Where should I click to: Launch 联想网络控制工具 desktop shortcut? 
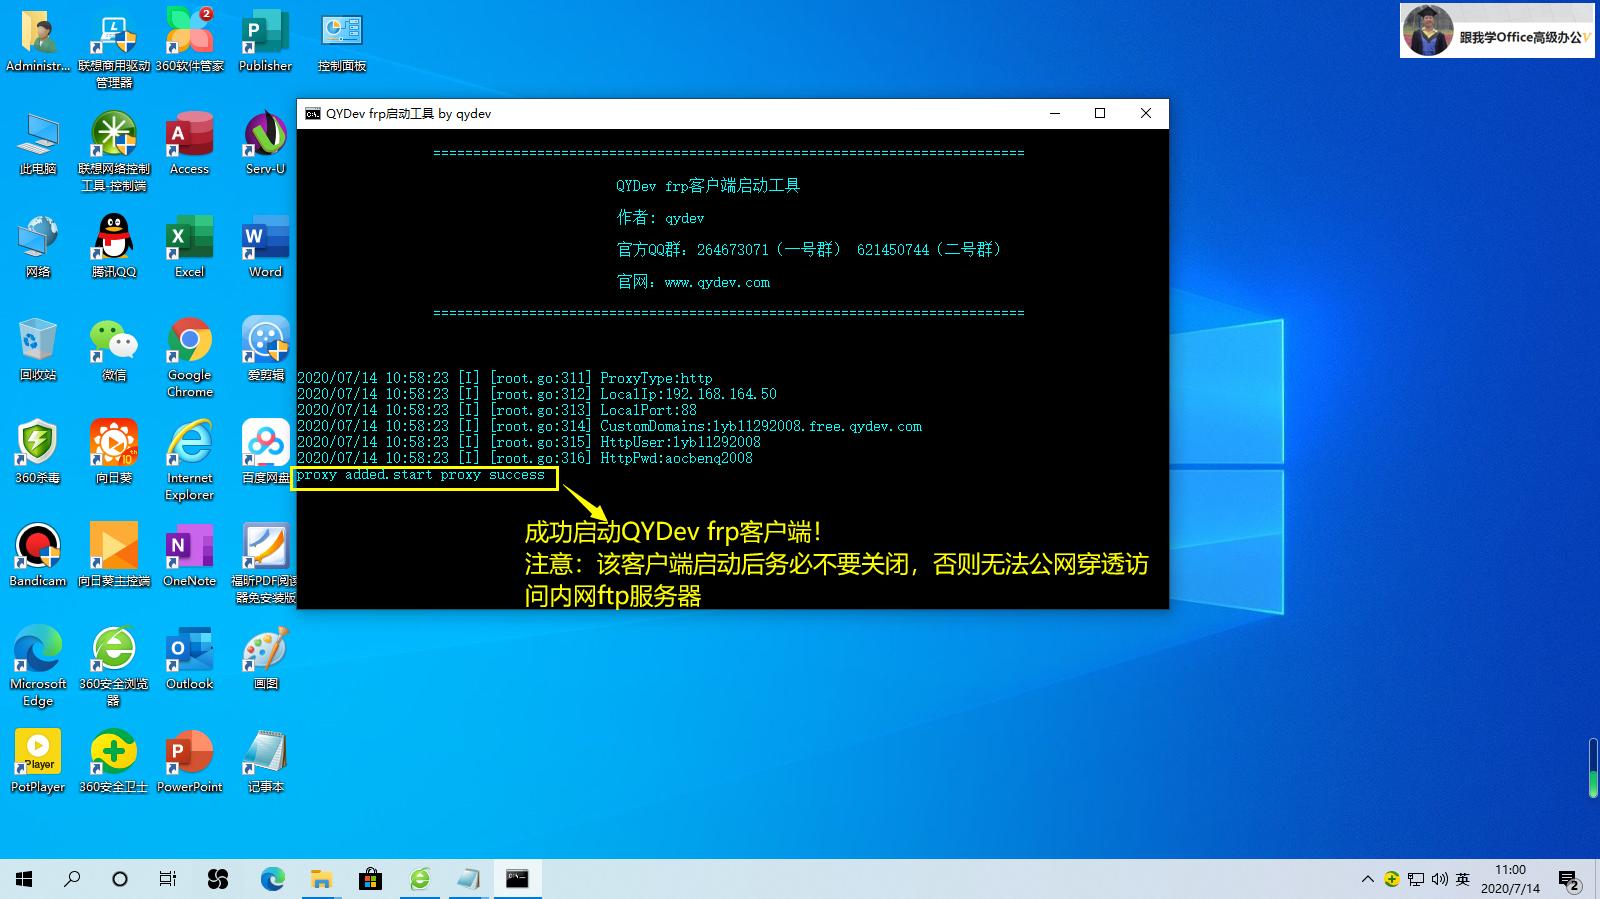point(114,152)
